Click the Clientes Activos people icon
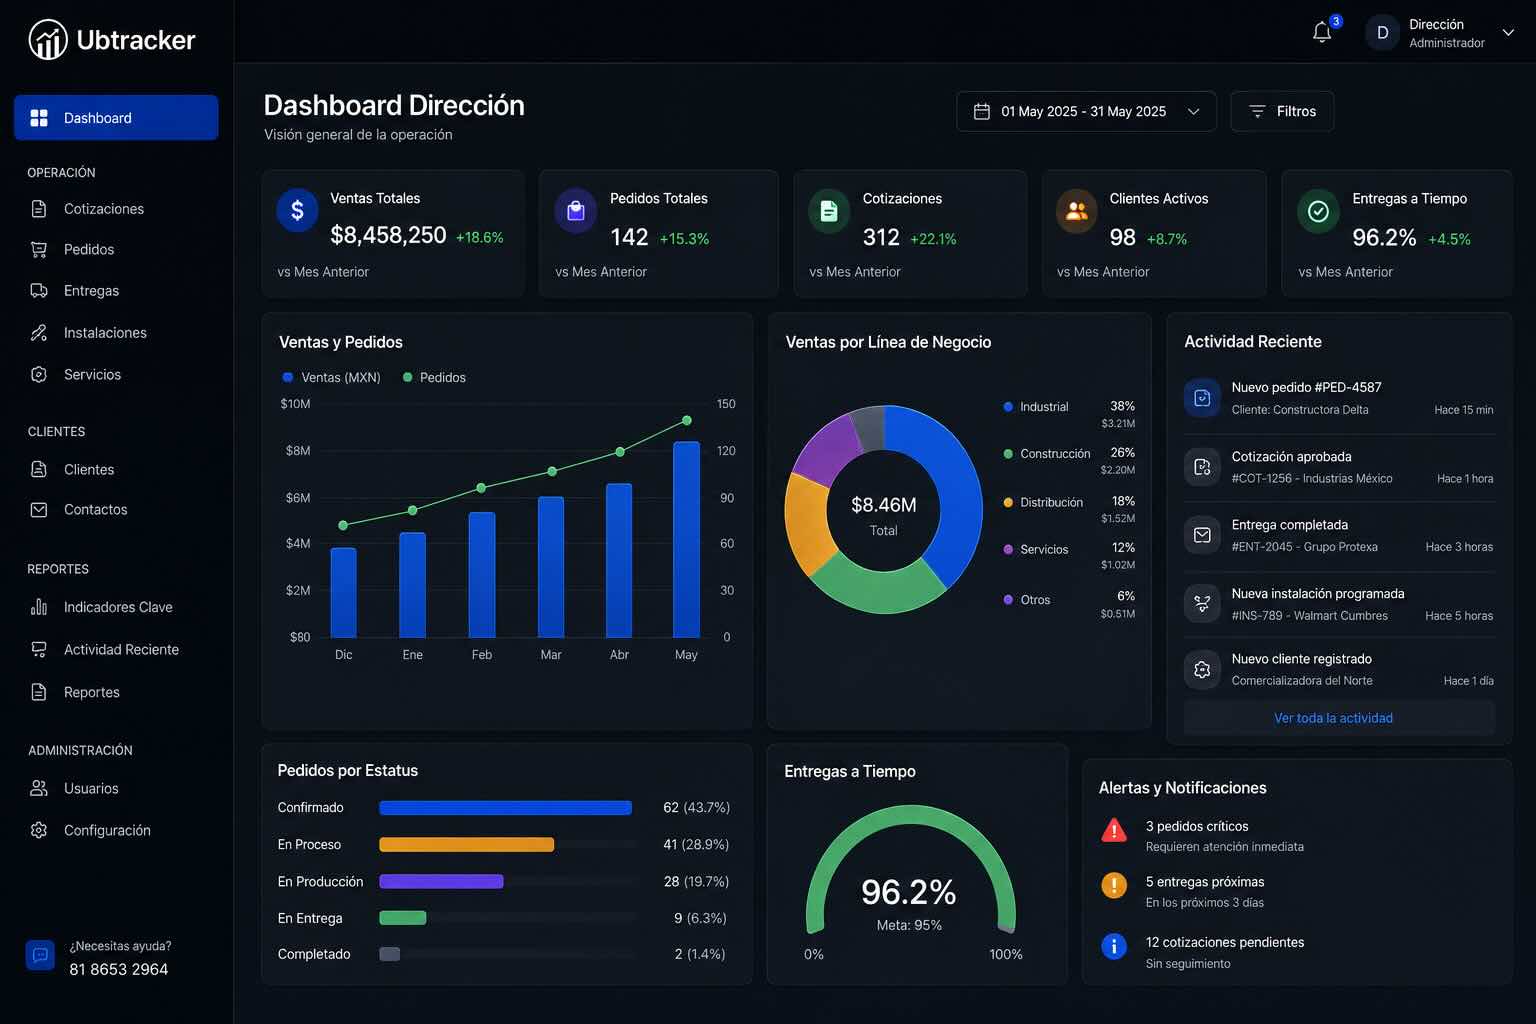1536x1024 pixels. point(1077,211)
